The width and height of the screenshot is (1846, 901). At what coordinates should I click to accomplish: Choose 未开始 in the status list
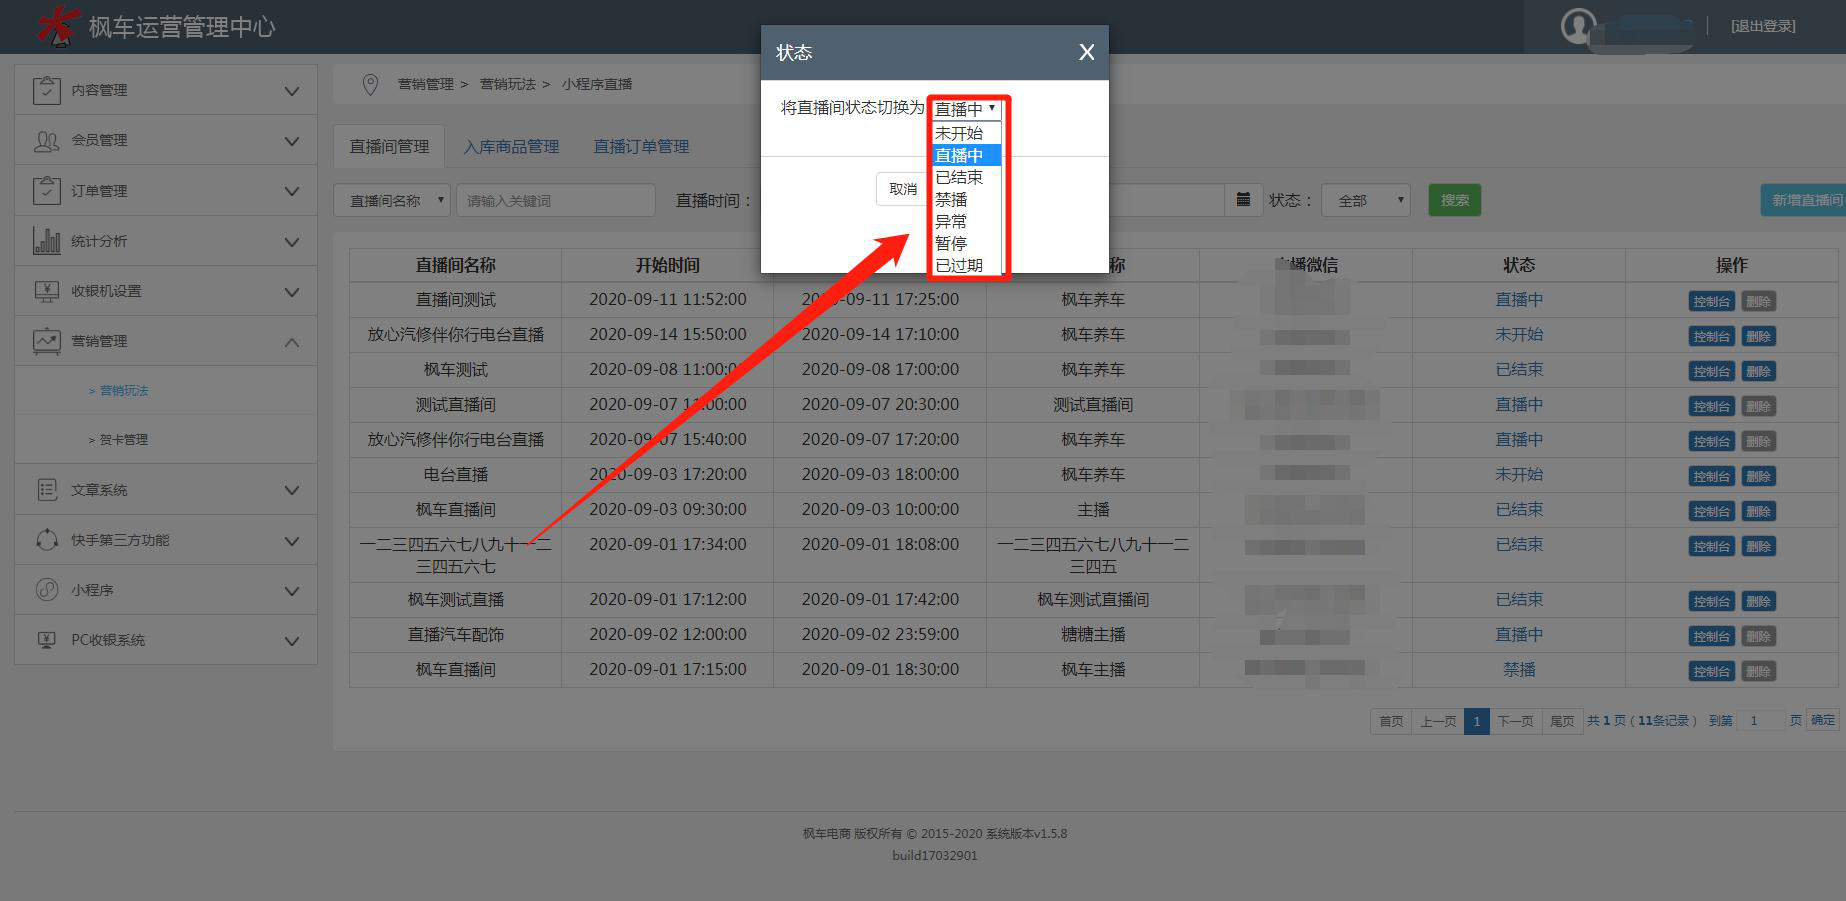[x=966, y=133]
